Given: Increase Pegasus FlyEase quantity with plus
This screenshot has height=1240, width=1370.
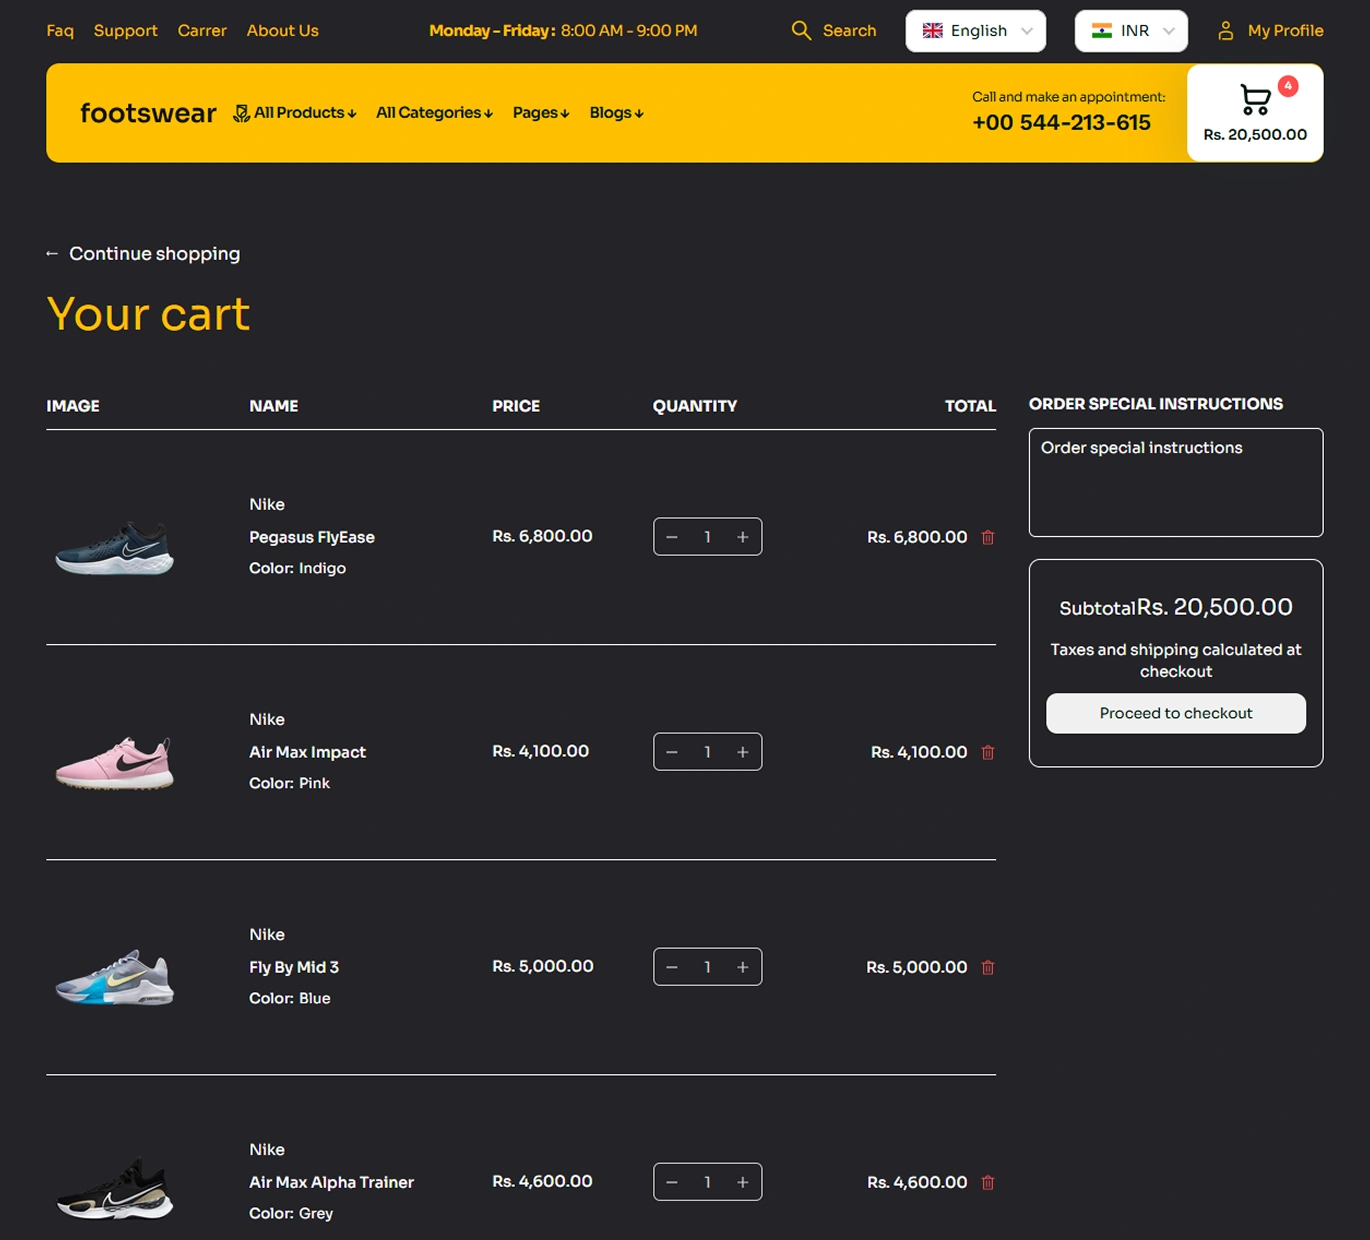Looking at the screenshot, I should click(743, 537).
